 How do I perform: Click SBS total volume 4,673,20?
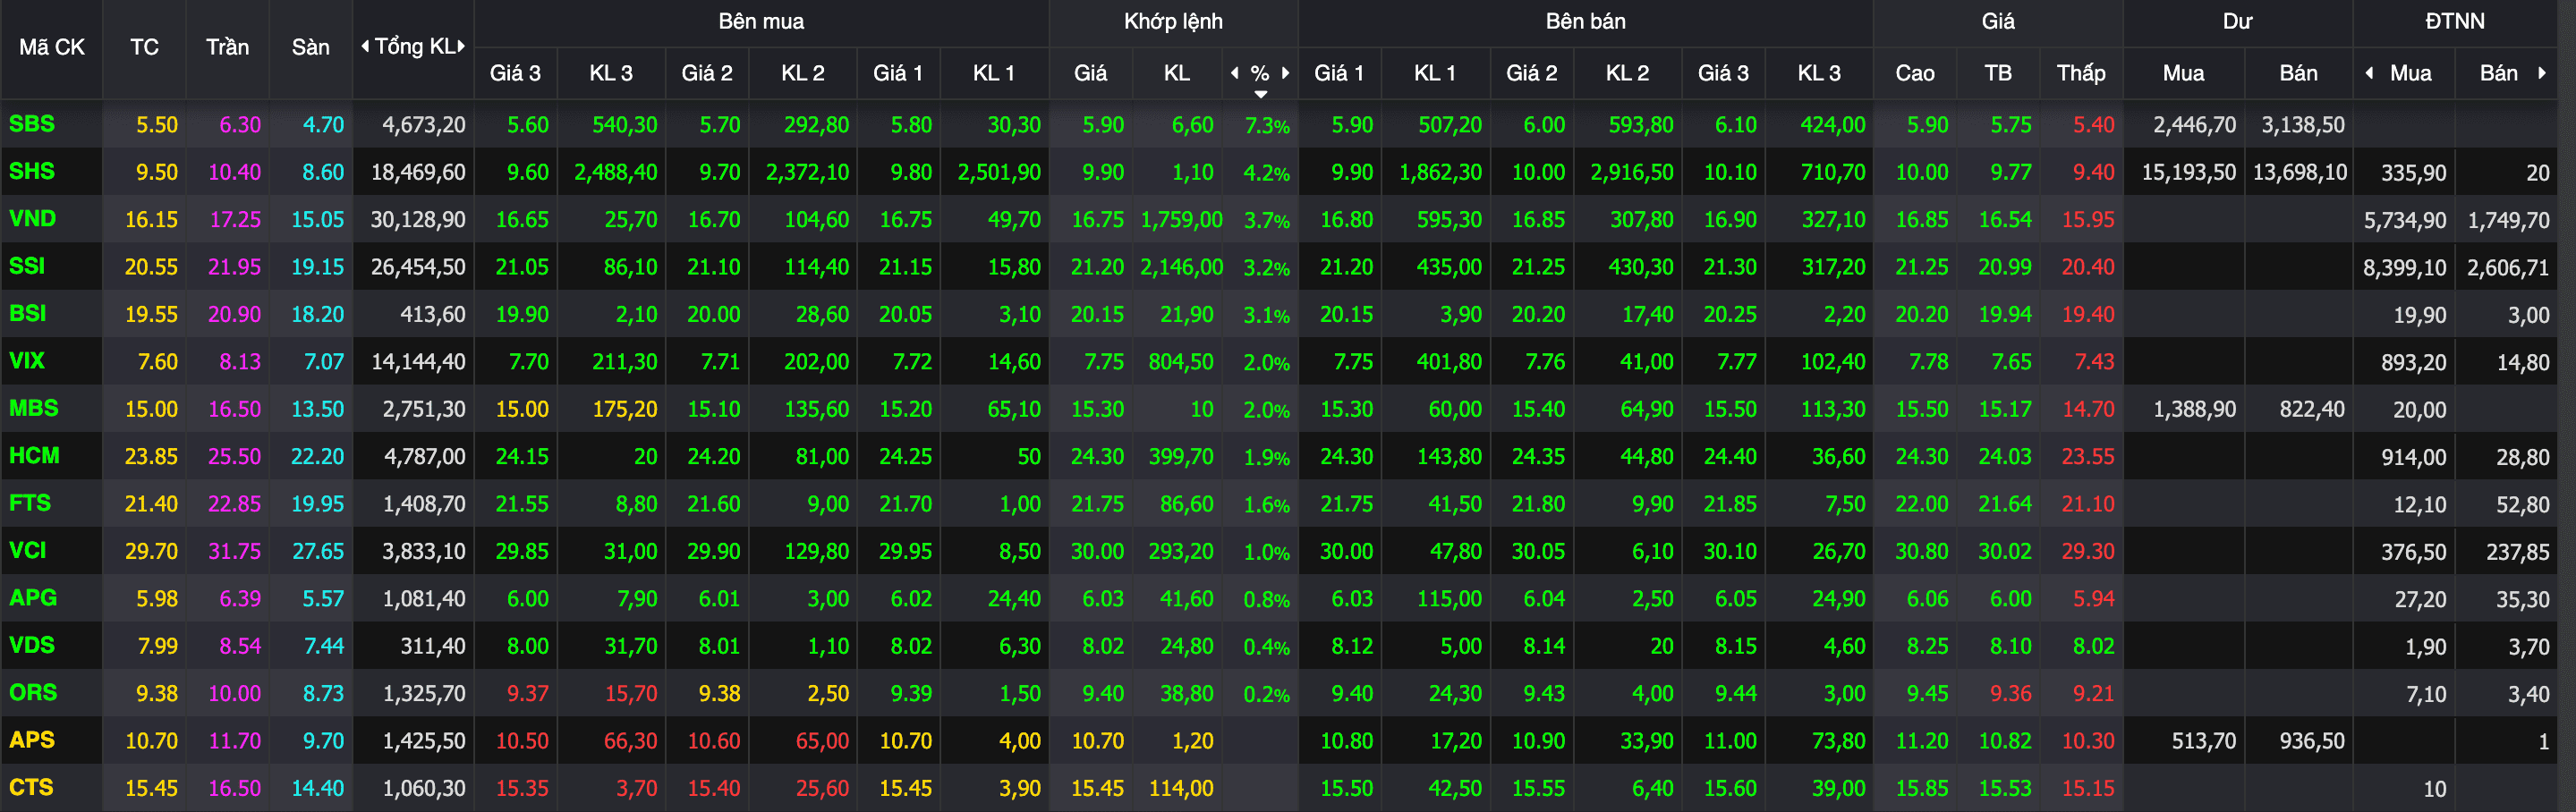tap(424, 125)
